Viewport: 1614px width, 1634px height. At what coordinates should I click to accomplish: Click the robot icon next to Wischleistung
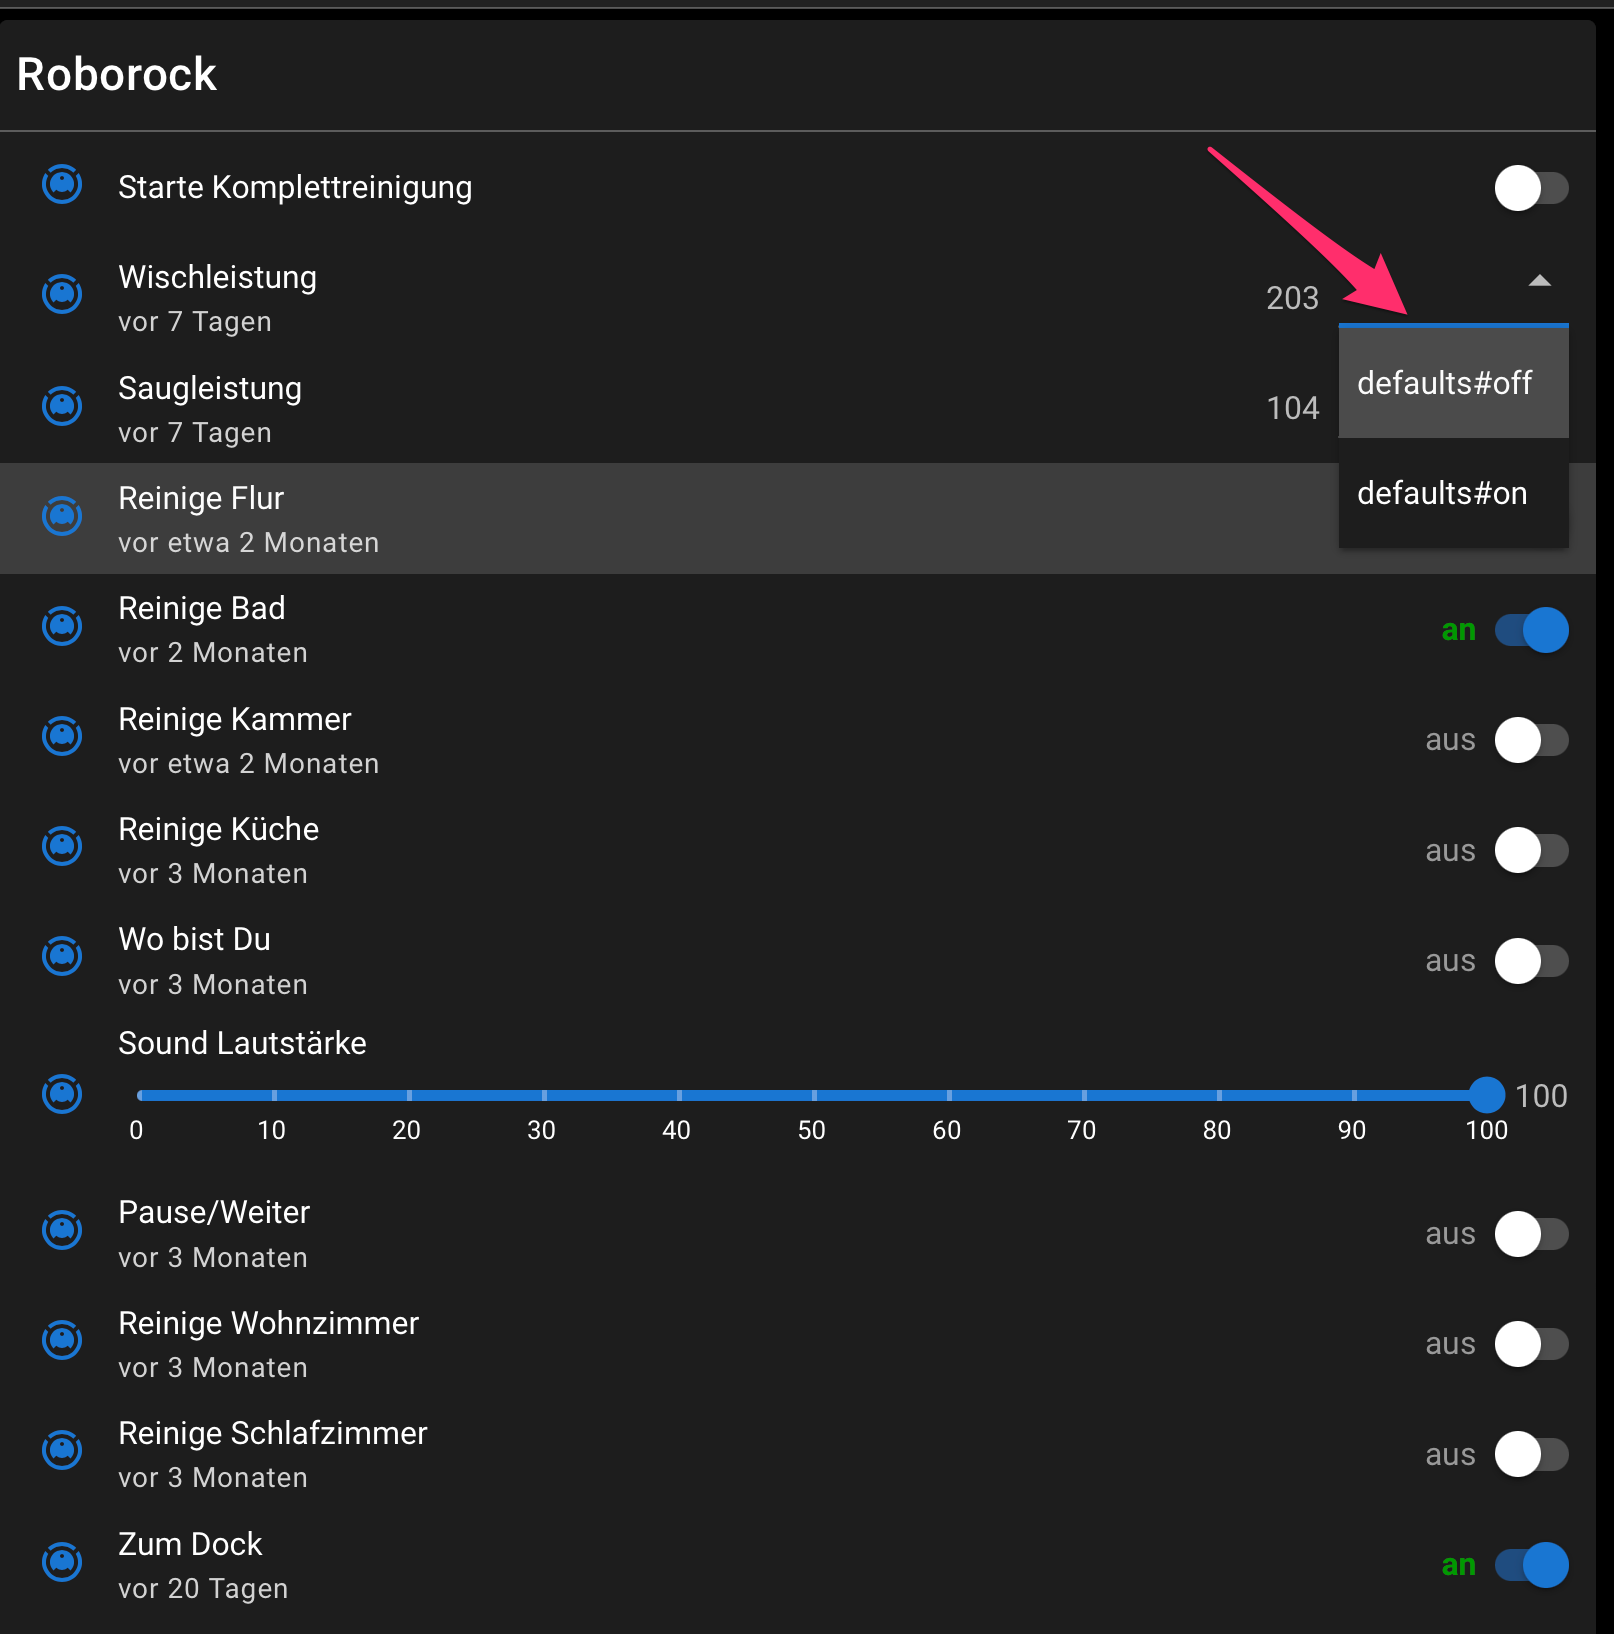(x=62, y=295)
